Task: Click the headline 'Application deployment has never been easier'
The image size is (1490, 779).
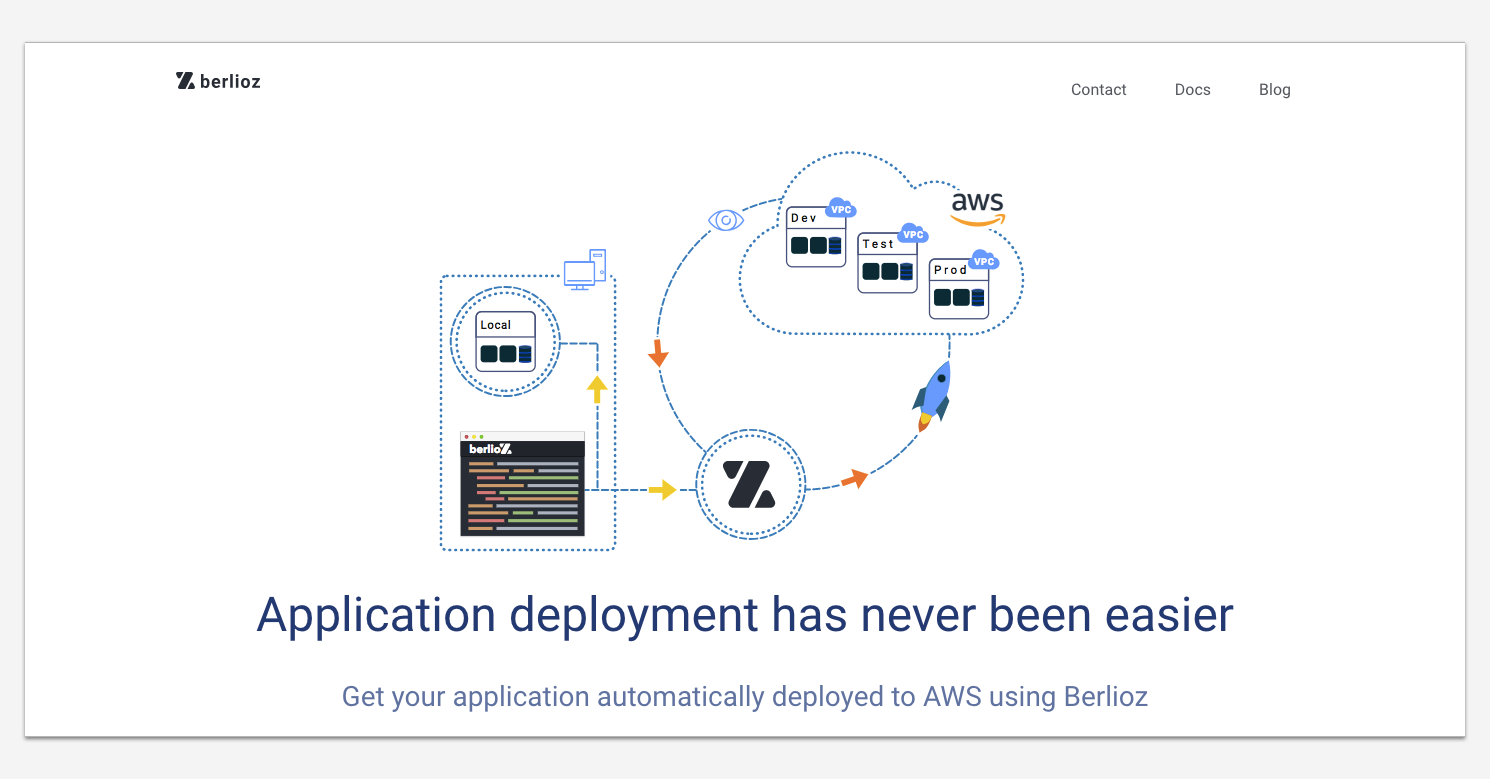Action: pyautogui.click(x=745, y=615)
